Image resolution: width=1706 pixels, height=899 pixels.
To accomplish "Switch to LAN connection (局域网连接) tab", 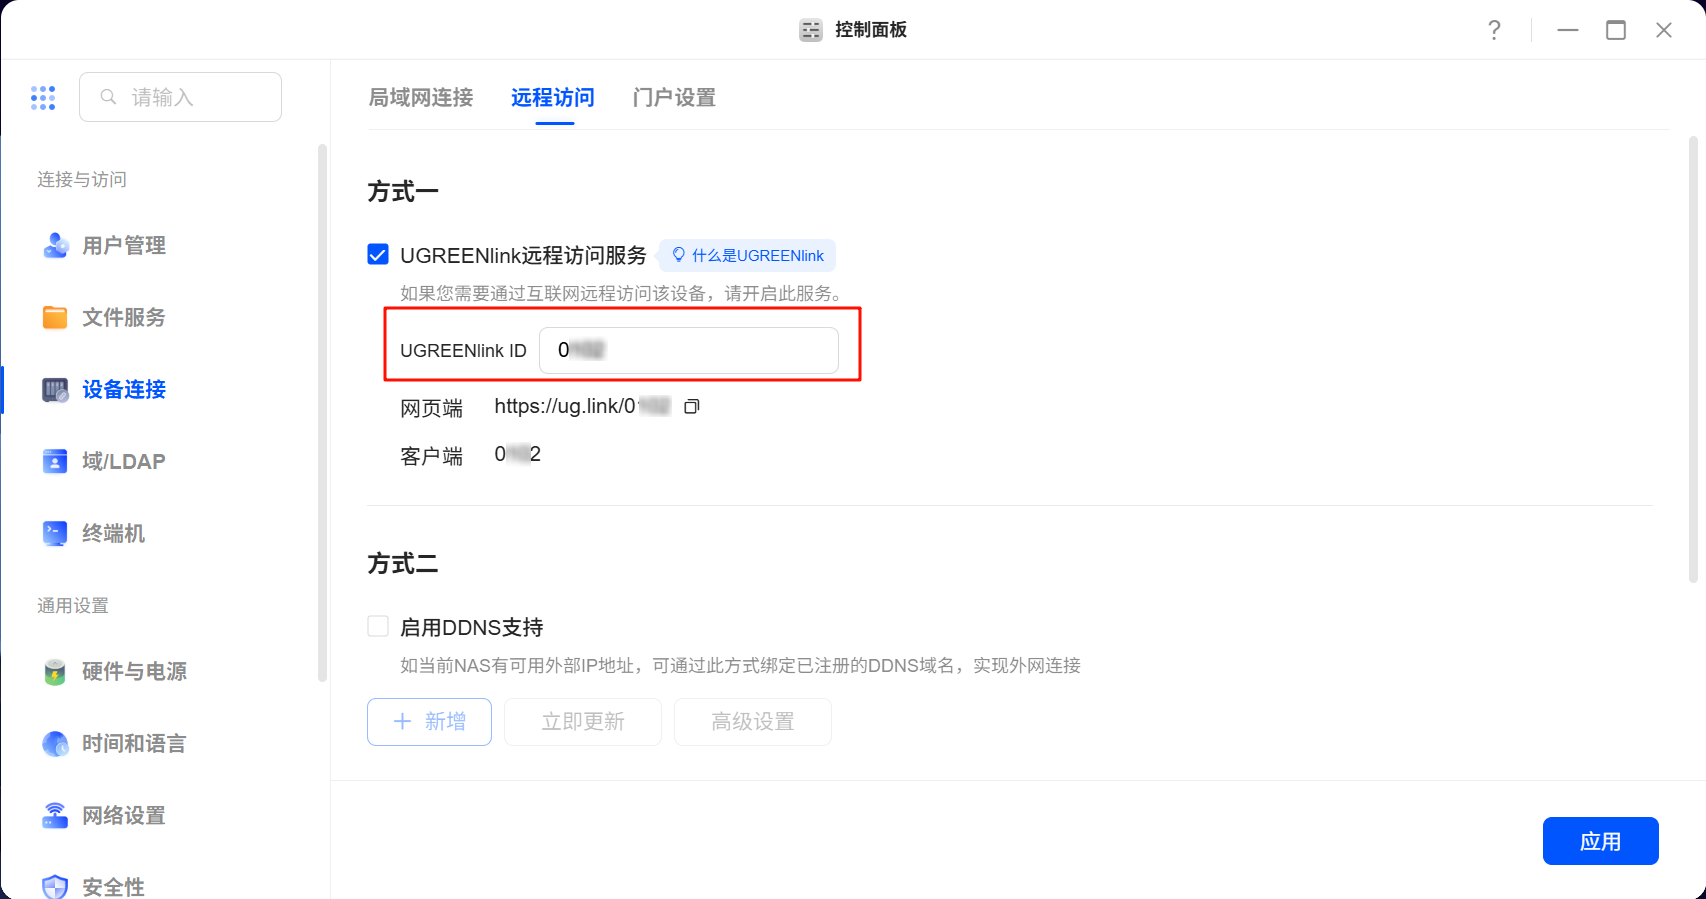I will [421, 97].
